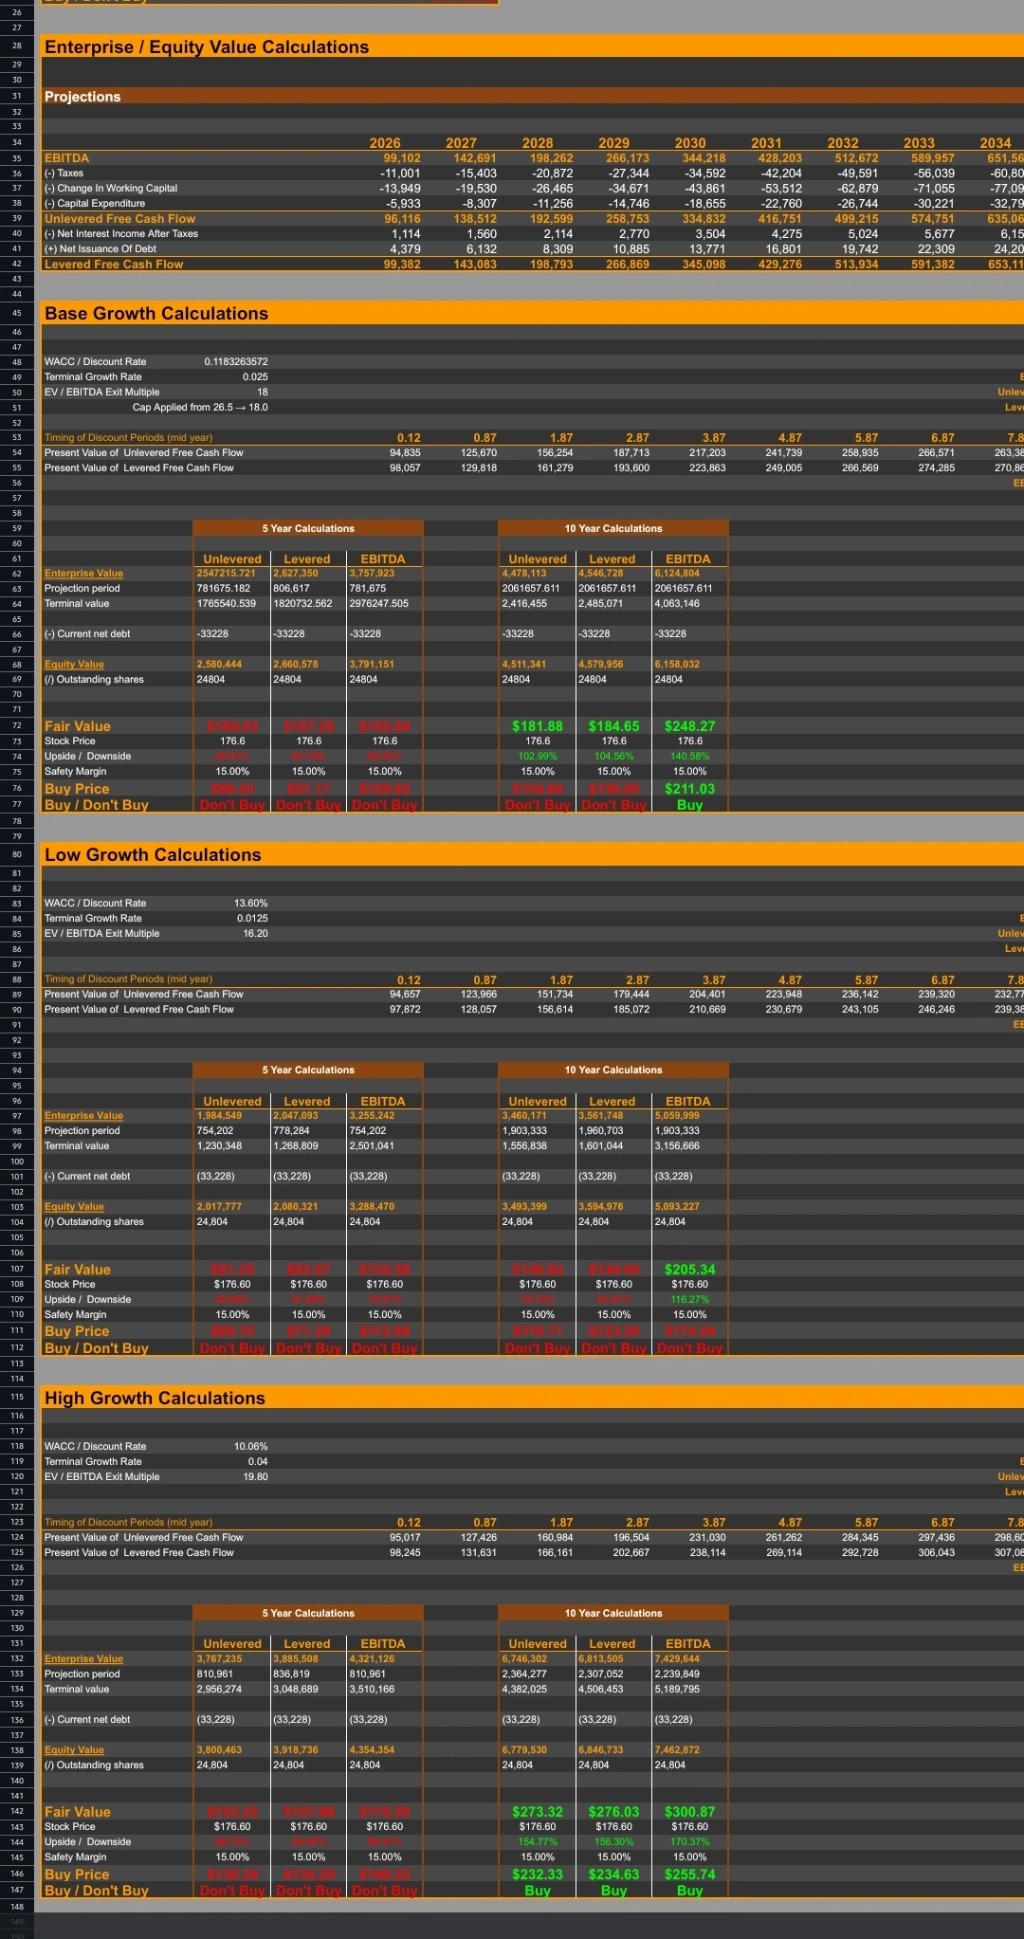Click the '10 Year Calculations' header under High Growth
Screen dimensions: 1024x1939
(613, 1613)
